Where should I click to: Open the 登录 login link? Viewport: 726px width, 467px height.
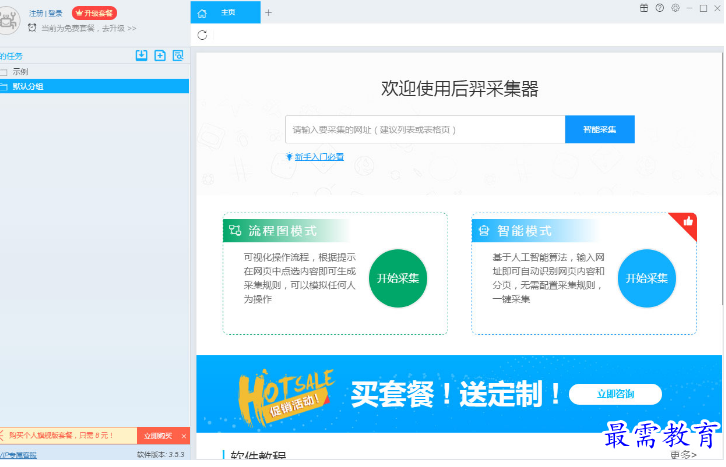click(x=55, y=13)
